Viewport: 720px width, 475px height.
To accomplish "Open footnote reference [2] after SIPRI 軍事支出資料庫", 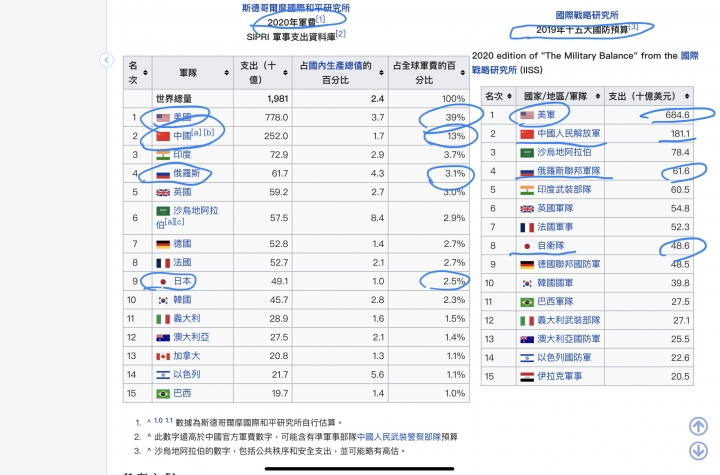I will pyautogui.click(x=340, y=34).
